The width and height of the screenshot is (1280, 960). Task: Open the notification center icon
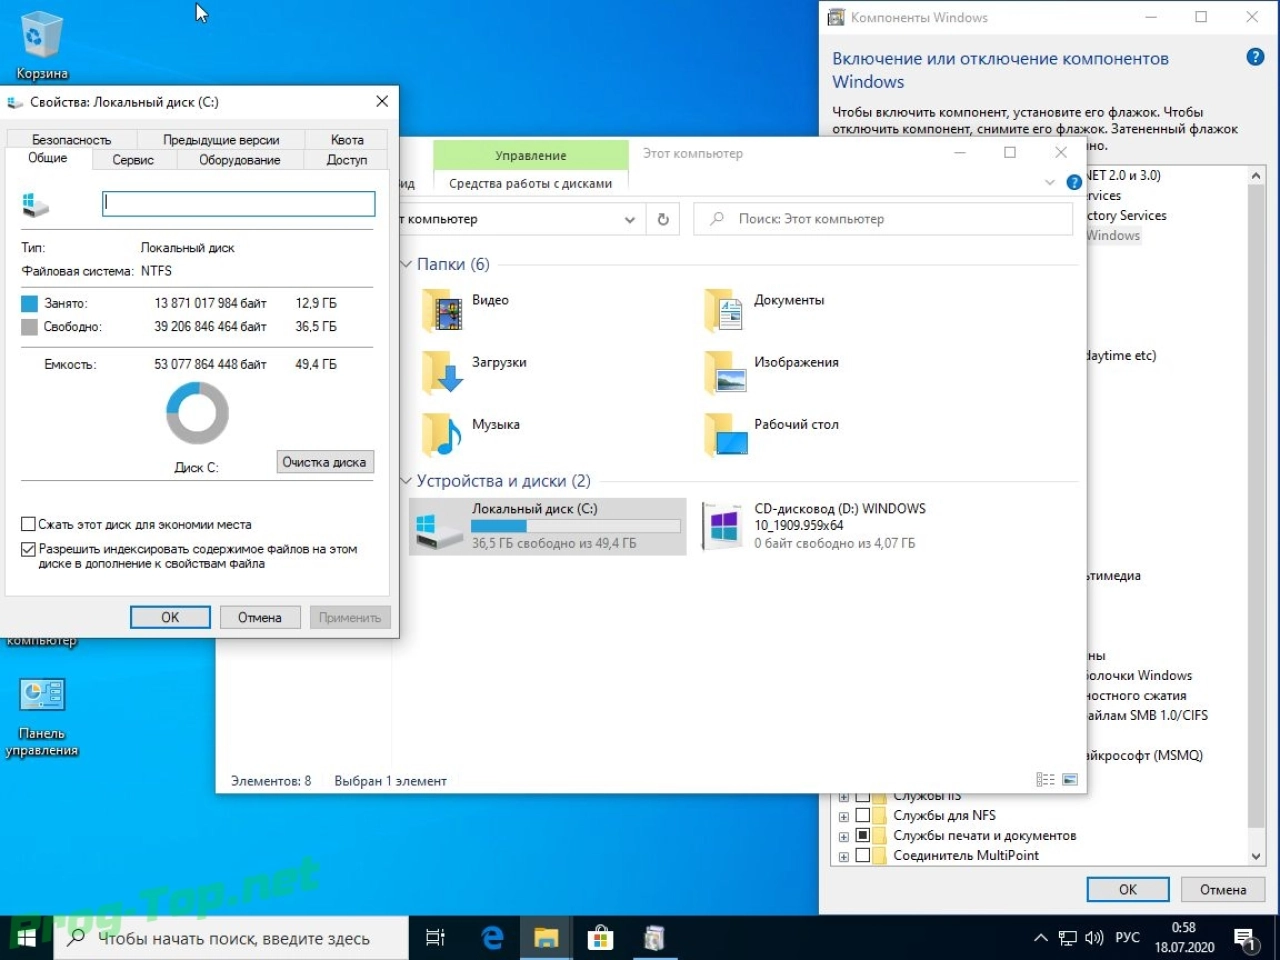click(1246, 938)
